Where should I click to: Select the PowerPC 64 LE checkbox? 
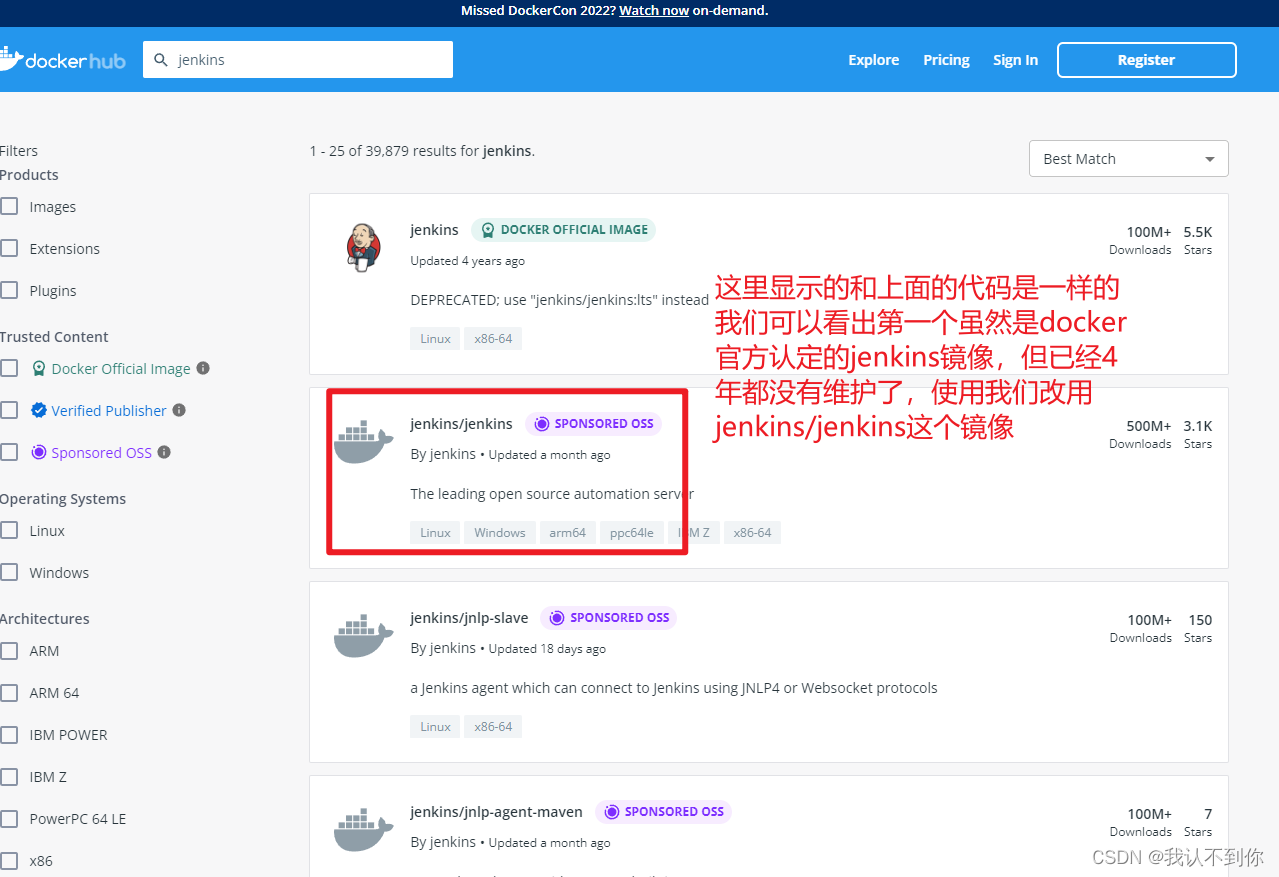click(x=9, y=818)
